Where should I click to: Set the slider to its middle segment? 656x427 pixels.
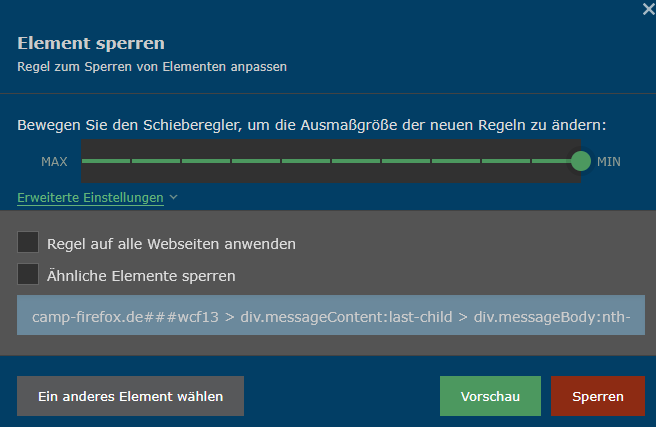click(x=331, y=161)
